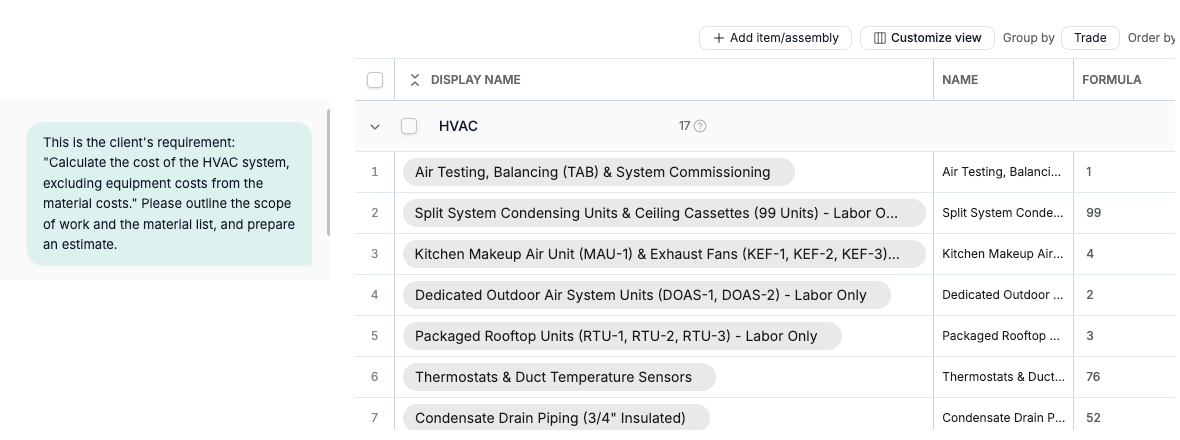Image resolution: width=1180 pixels, height=440 pixels.
Task: Click the Name cell 'Air Testing, Balanci...'
Action: tap(1003, 172)
